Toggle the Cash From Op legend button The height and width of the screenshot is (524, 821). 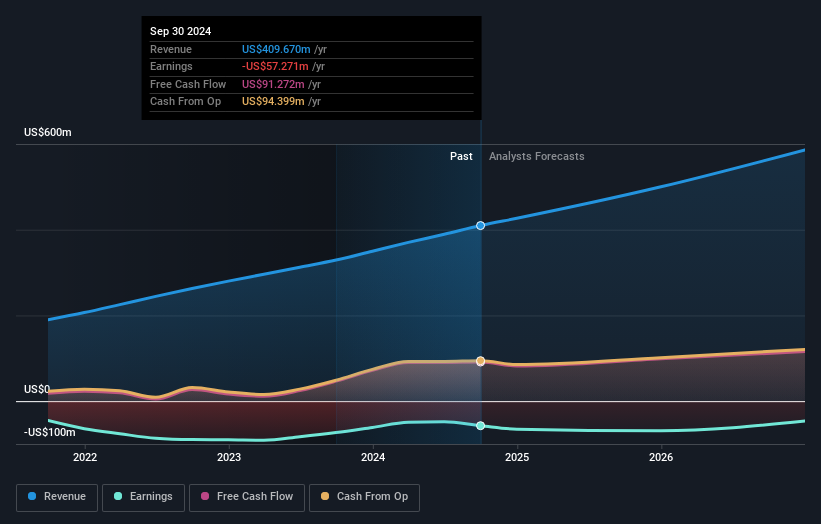[x=364, y=497]
